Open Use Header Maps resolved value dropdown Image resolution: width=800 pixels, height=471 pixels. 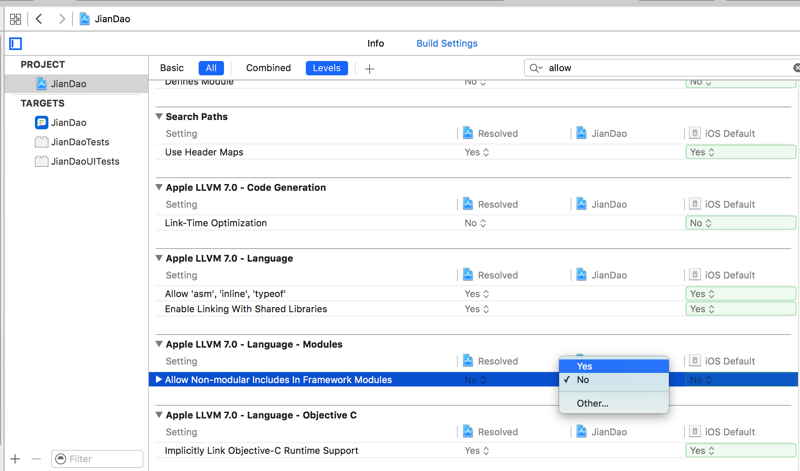pyautogui.click(x=477, y=153)
